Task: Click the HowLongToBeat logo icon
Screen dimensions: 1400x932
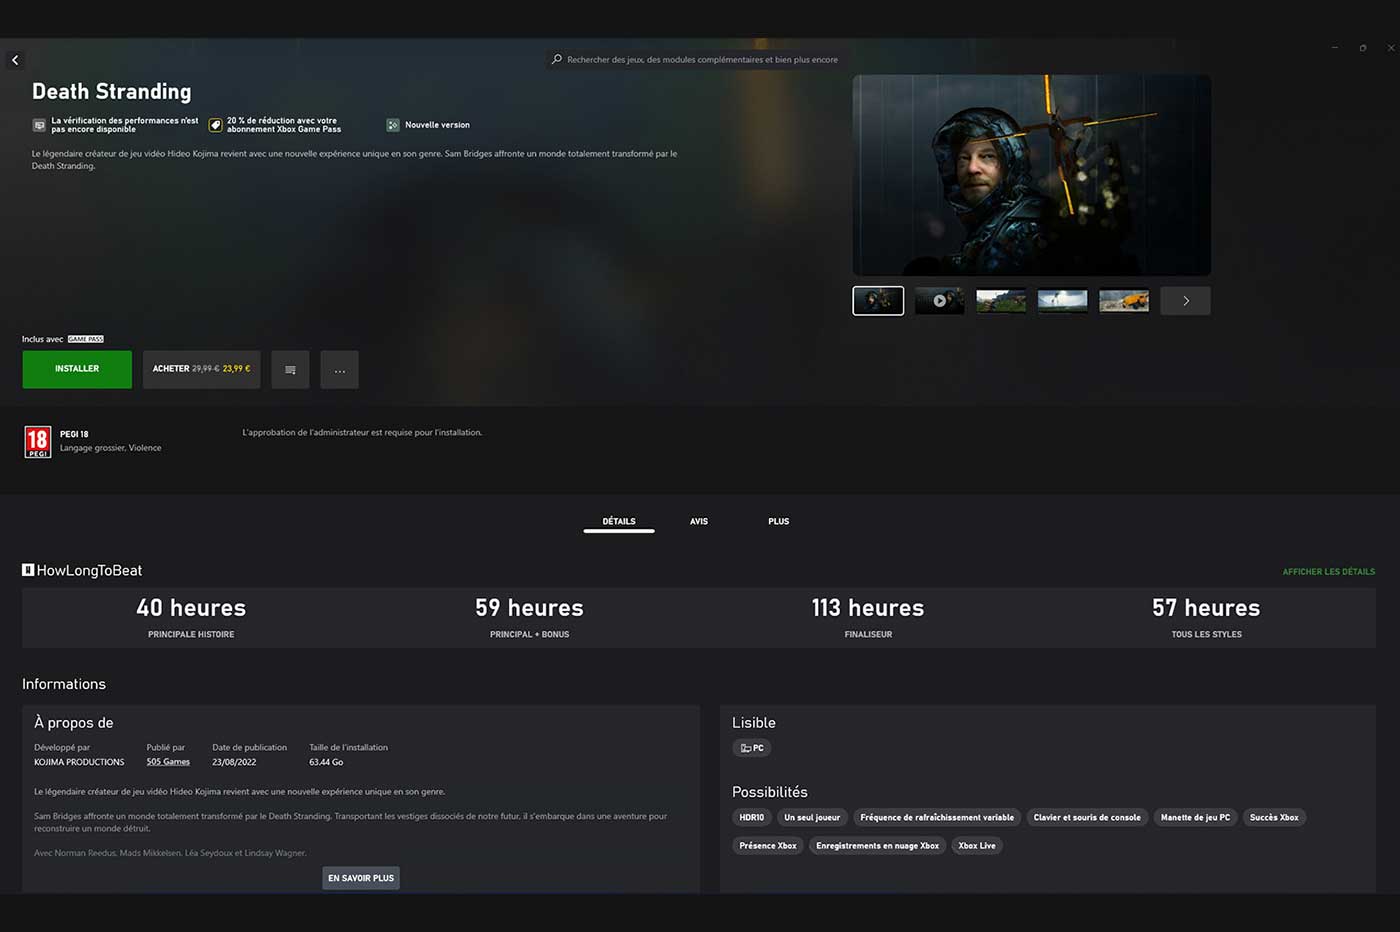Action: [28, 570]
